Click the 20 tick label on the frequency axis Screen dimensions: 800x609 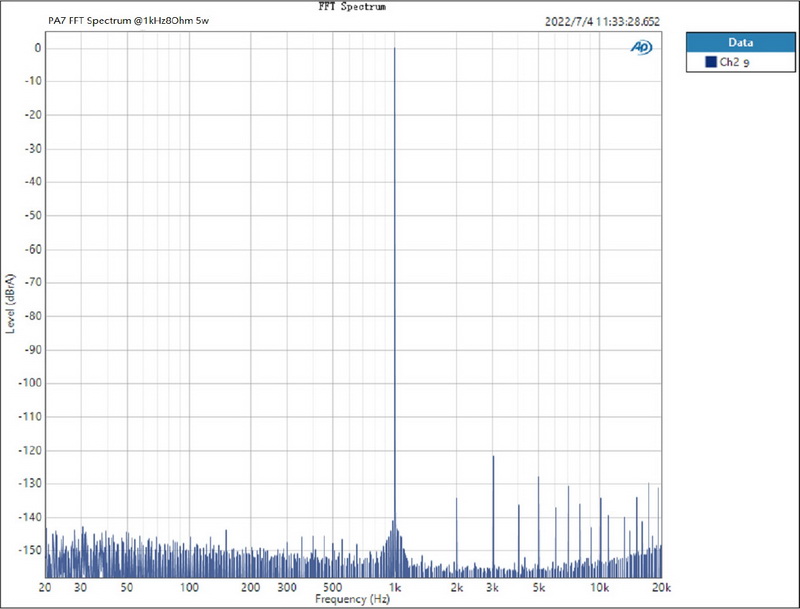pos(45,587)
